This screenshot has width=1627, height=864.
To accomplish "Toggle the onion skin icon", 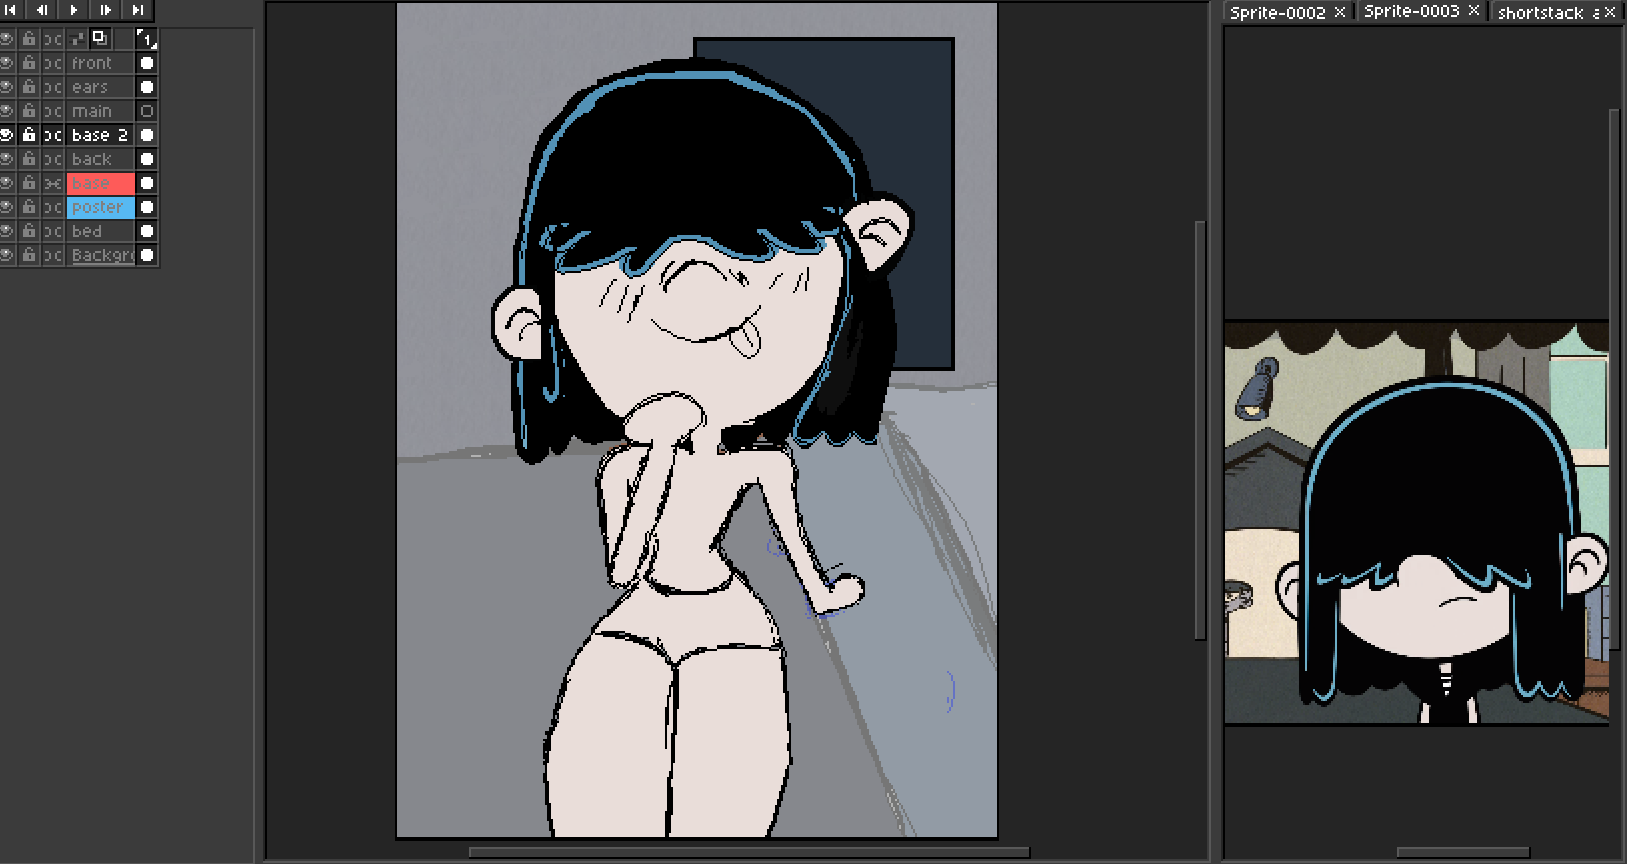I will pyautogui.click(x=100, y=39).
